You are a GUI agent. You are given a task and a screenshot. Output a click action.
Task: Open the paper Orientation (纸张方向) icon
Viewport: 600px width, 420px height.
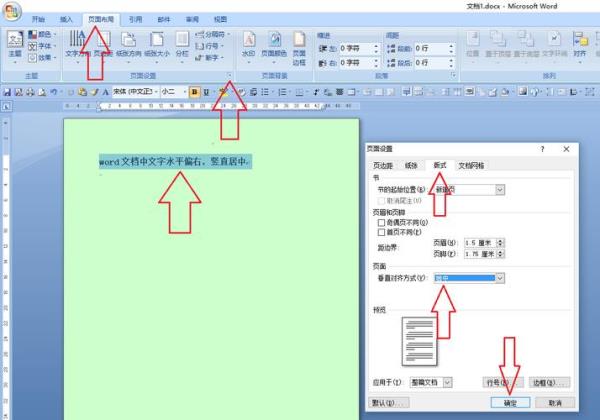(x=129, y=43)
